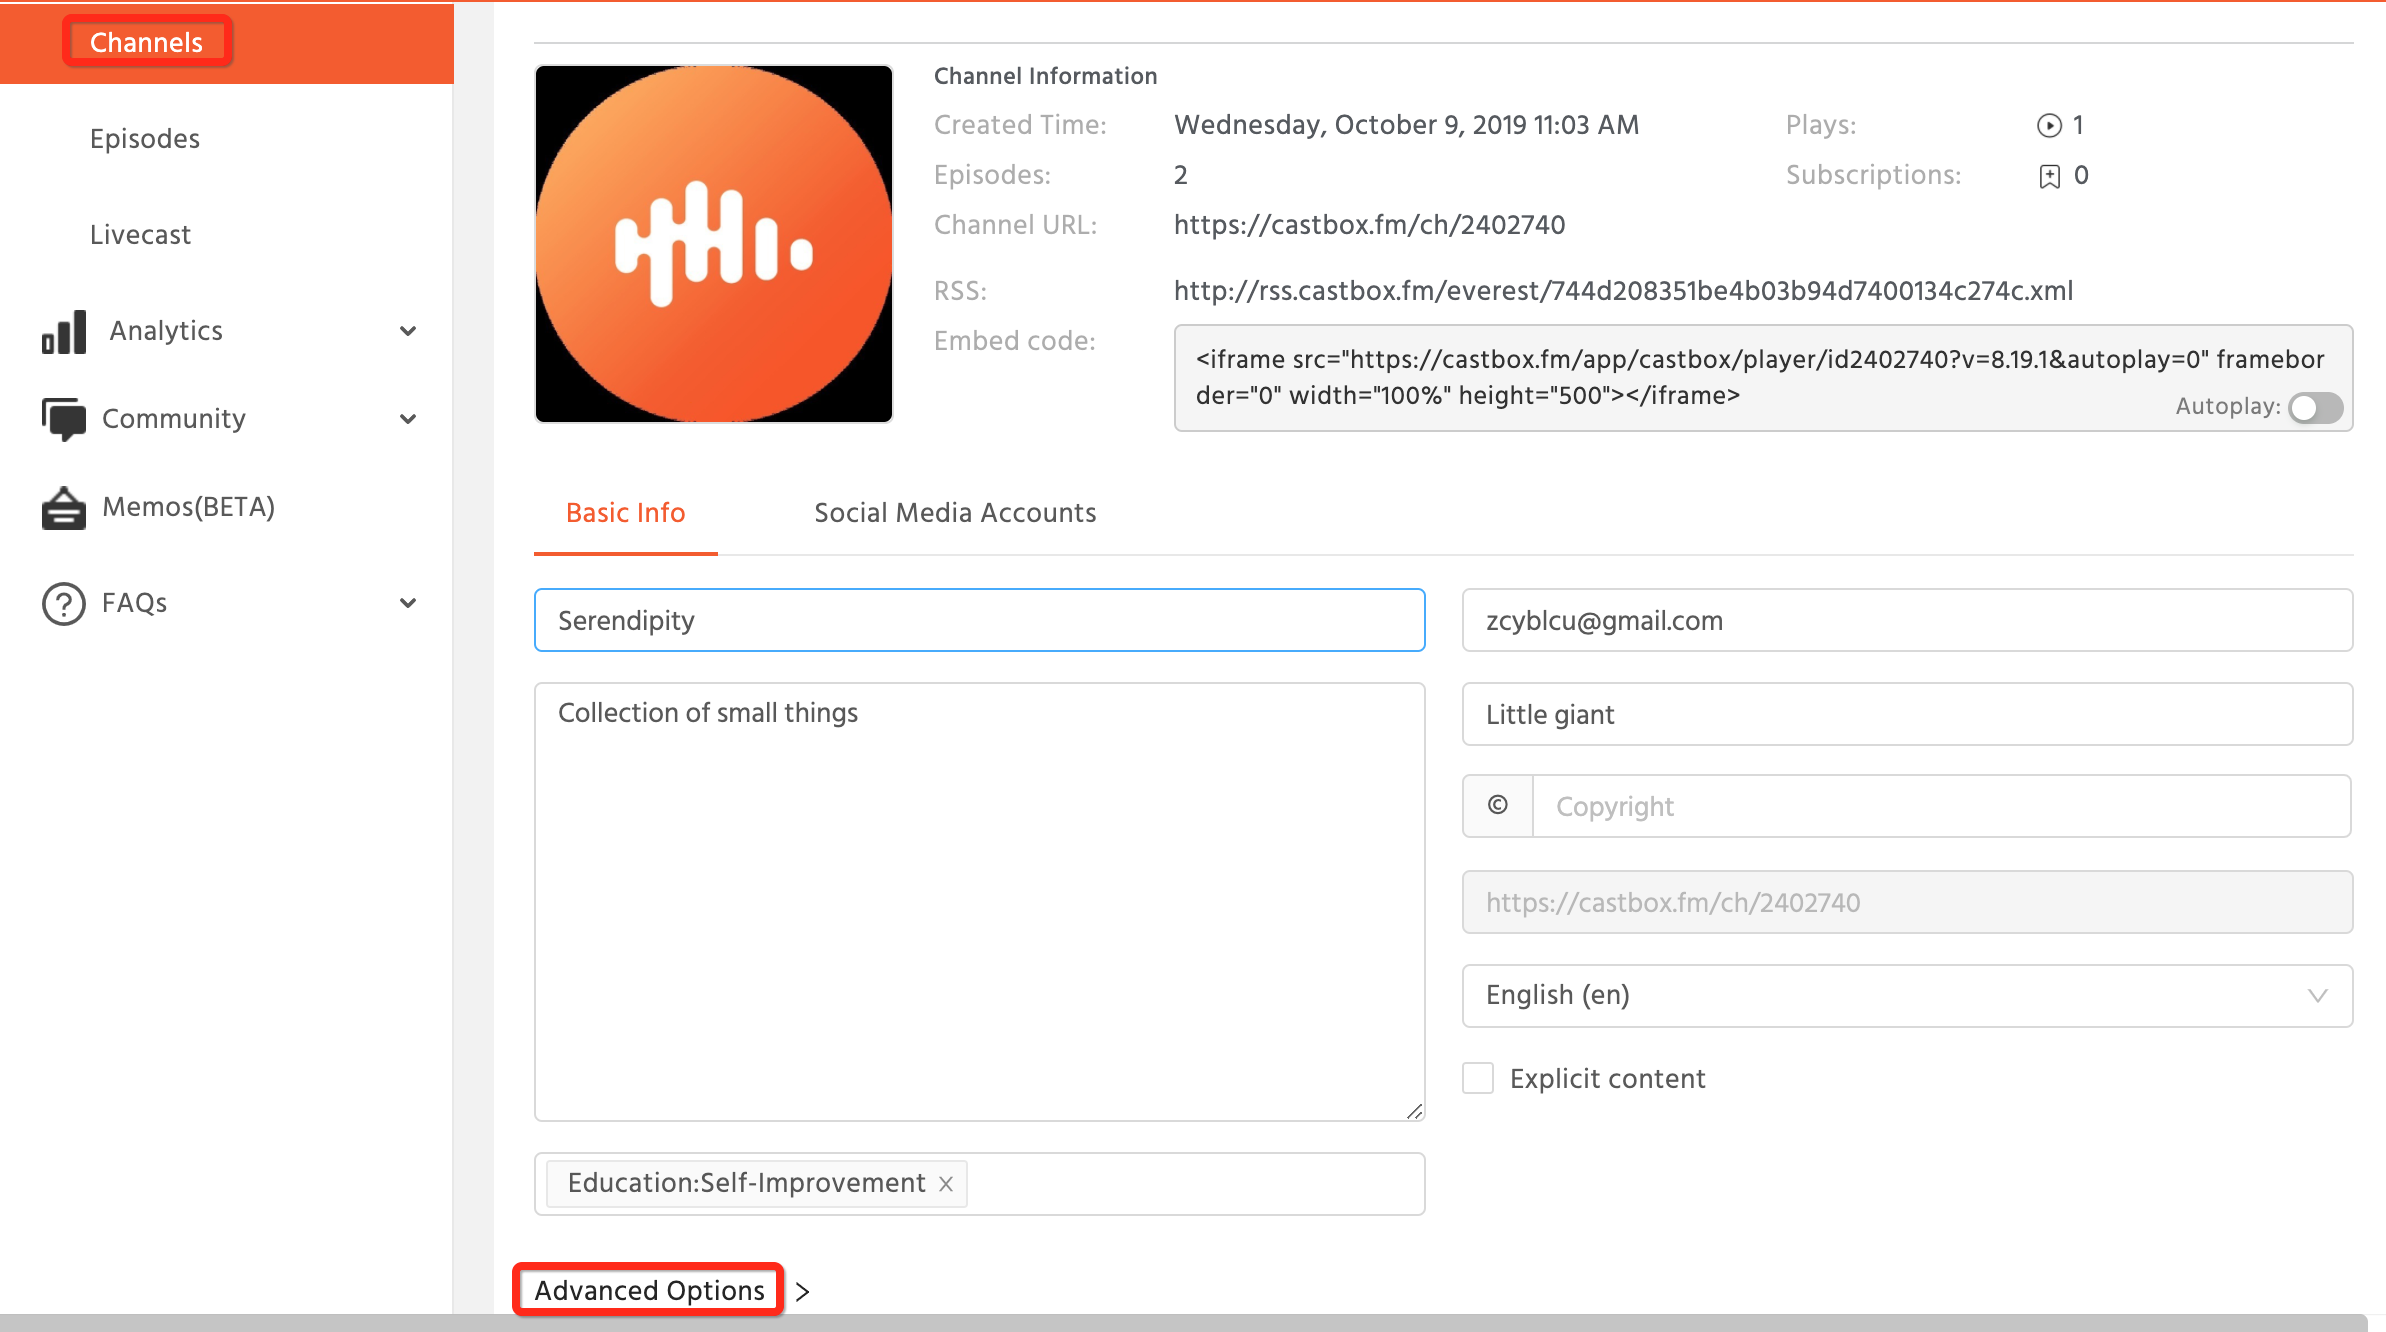Click the Community chat bubble icon
The height and width of the screenshot is (1332, 2386).
[x=64, y=419]
